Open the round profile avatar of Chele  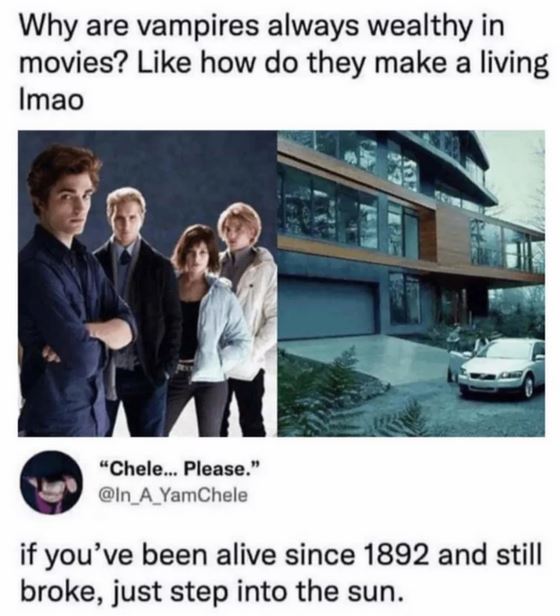(52, 482)
